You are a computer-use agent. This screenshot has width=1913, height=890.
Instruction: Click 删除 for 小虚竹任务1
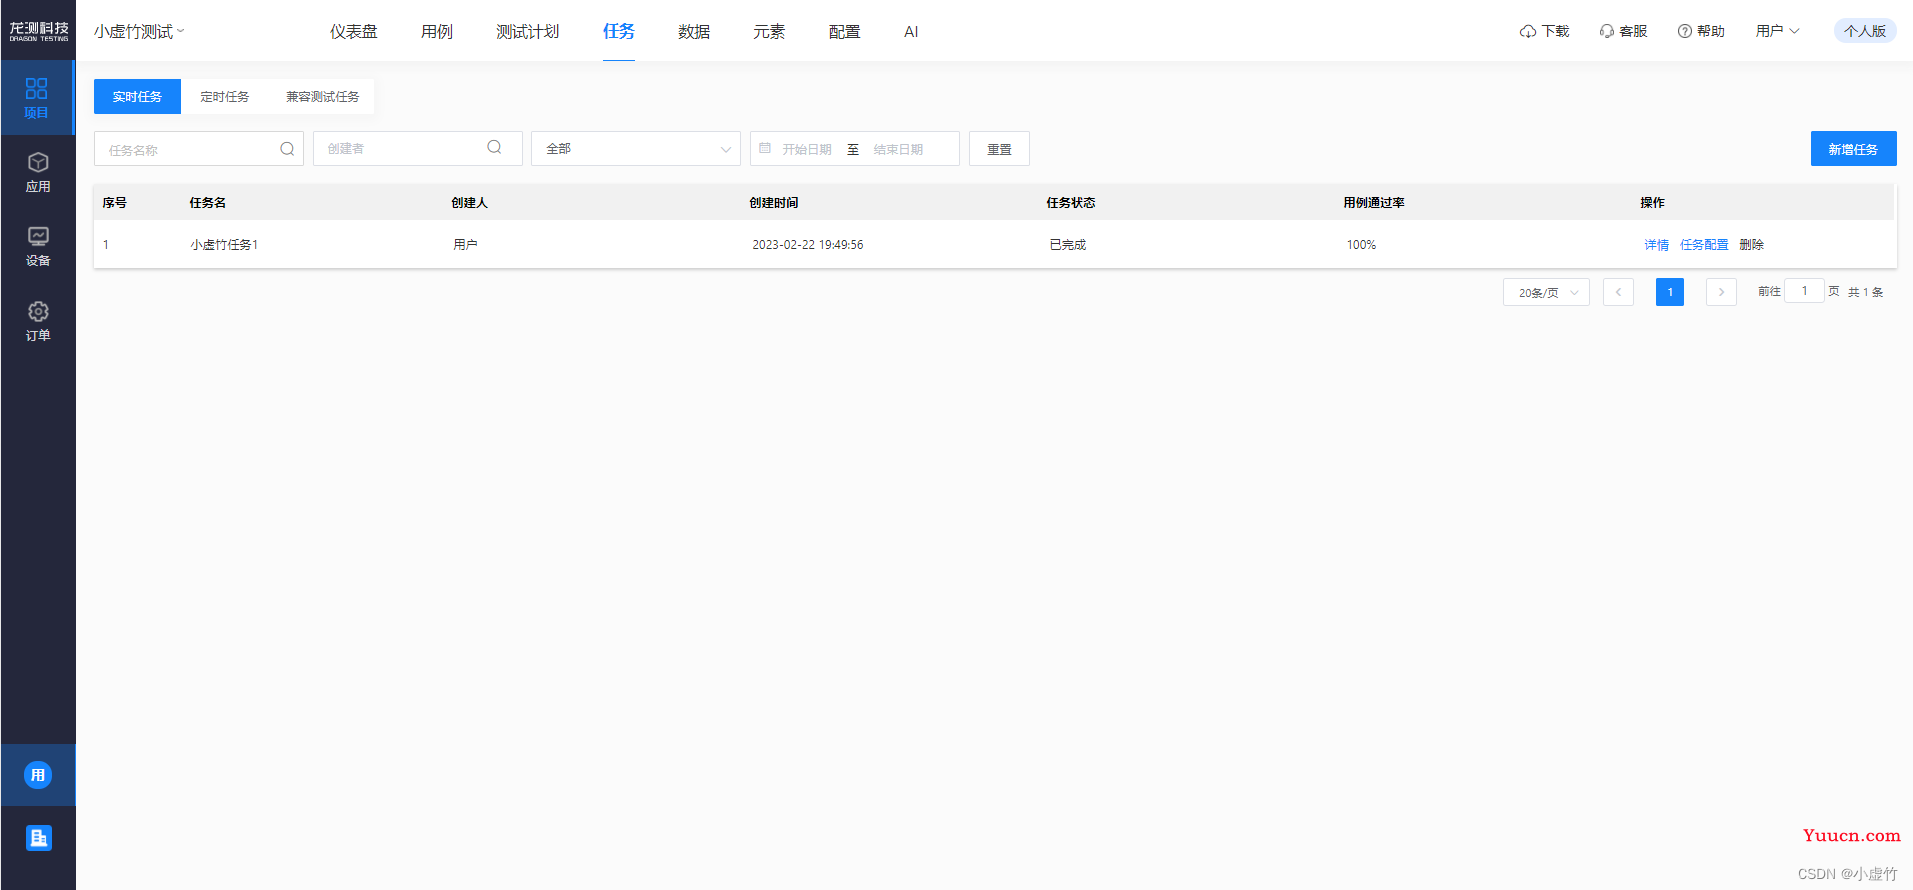[1751, 245]
